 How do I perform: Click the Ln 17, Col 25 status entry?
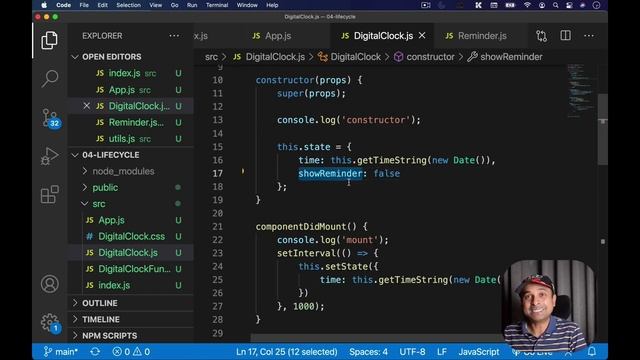(287, 351)
